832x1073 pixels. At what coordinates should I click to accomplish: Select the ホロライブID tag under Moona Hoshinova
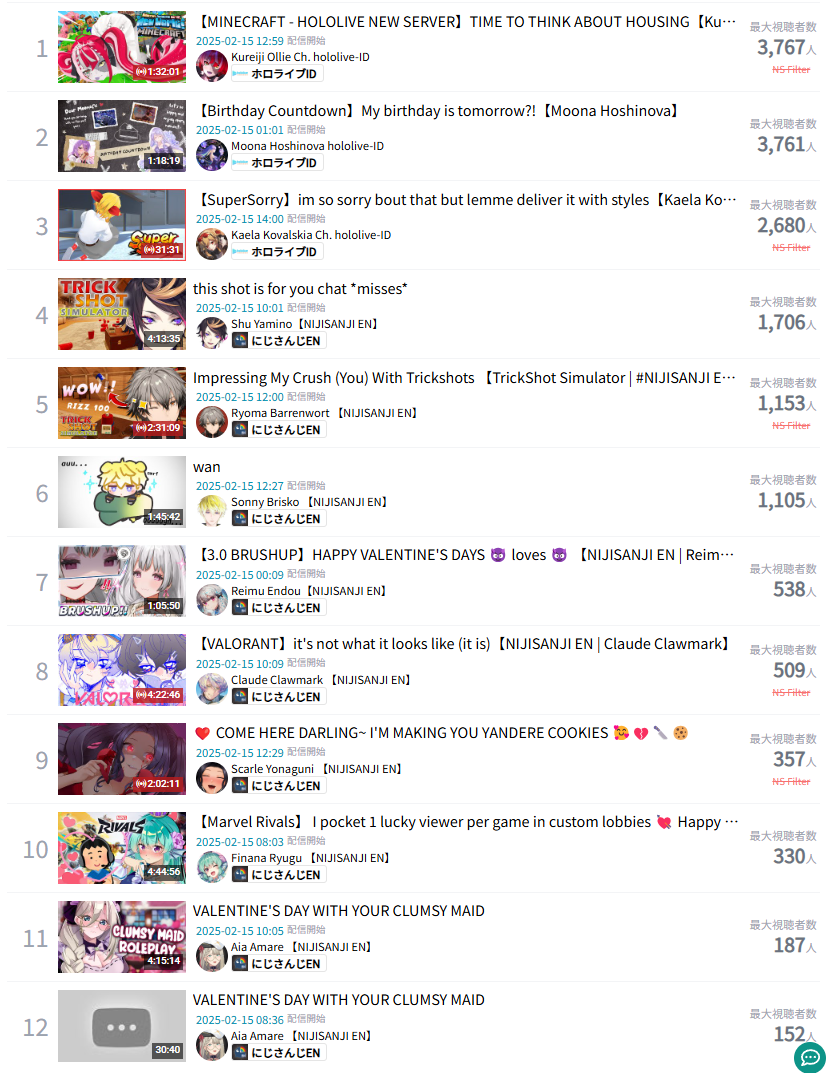(277, 163)
